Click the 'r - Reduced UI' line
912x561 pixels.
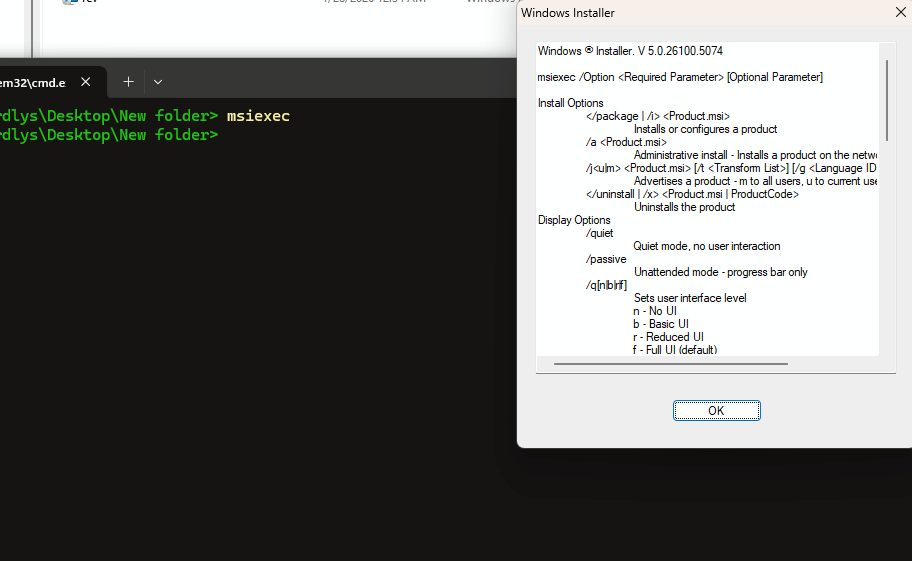[668, 337]
